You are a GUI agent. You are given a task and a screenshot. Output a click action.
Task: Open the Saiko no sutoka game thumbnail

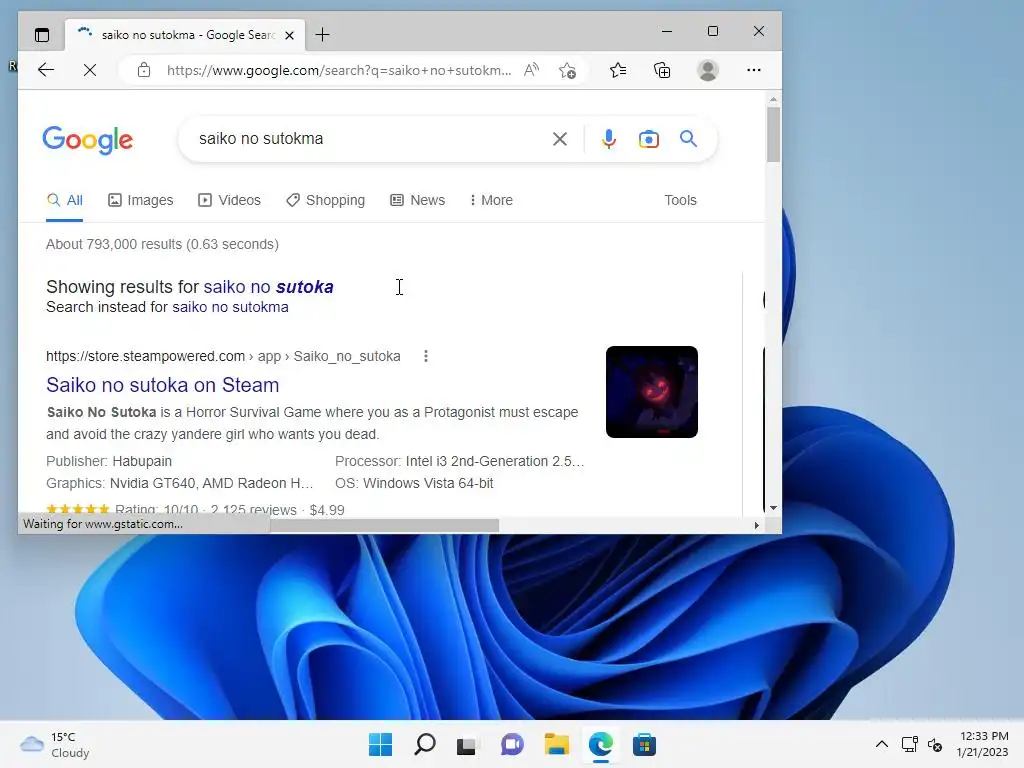[652, 392]
